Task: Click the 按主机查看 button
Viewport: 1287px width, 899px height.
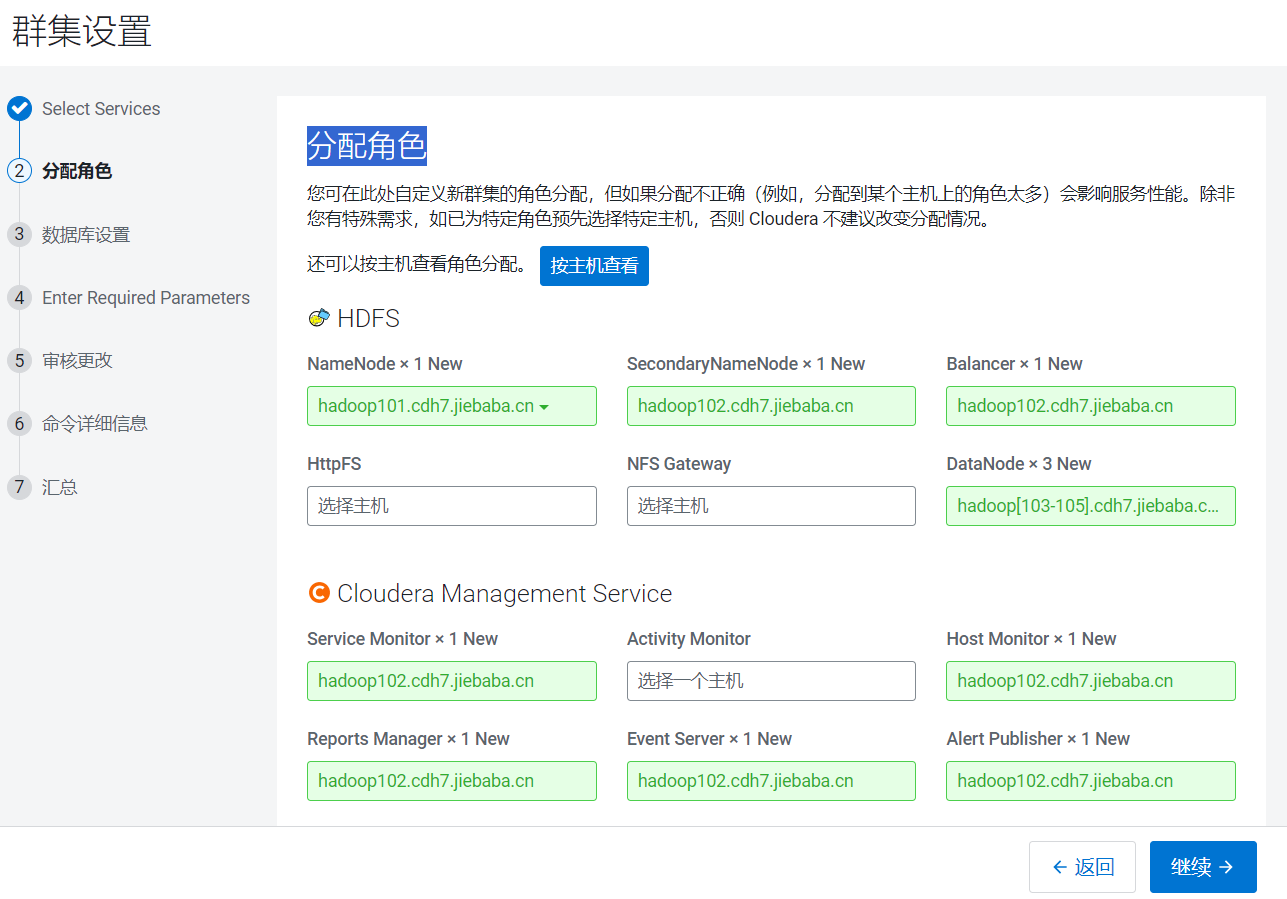Action: click(x=594, y=266)
